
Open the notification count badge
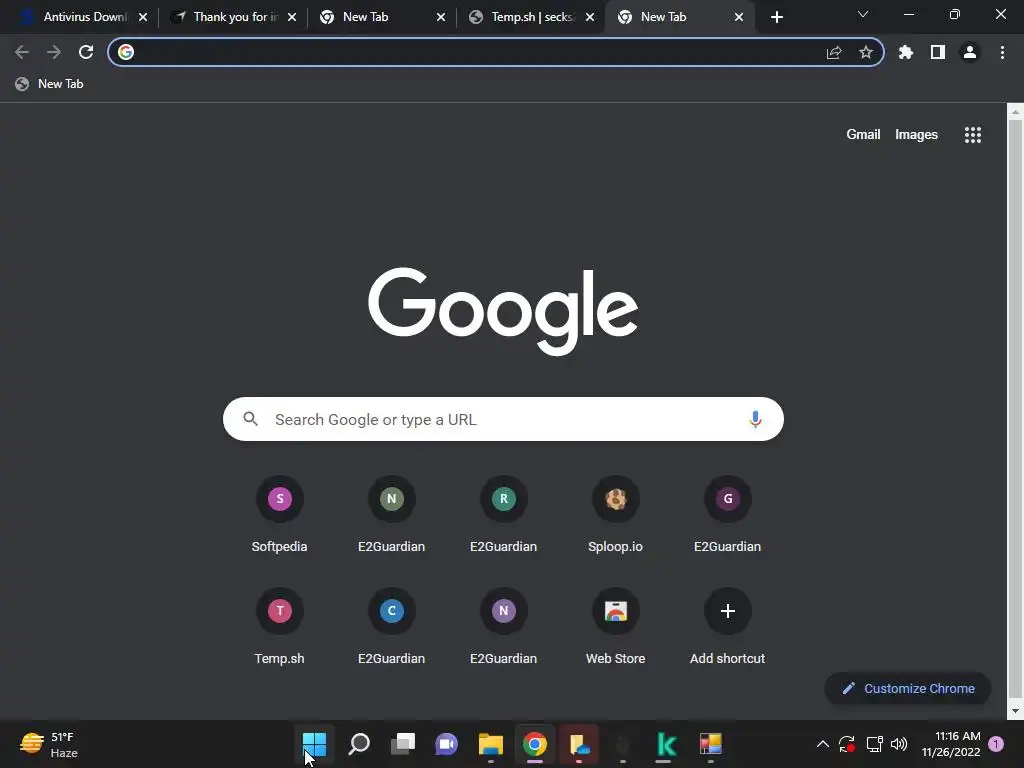coord(997,744)
